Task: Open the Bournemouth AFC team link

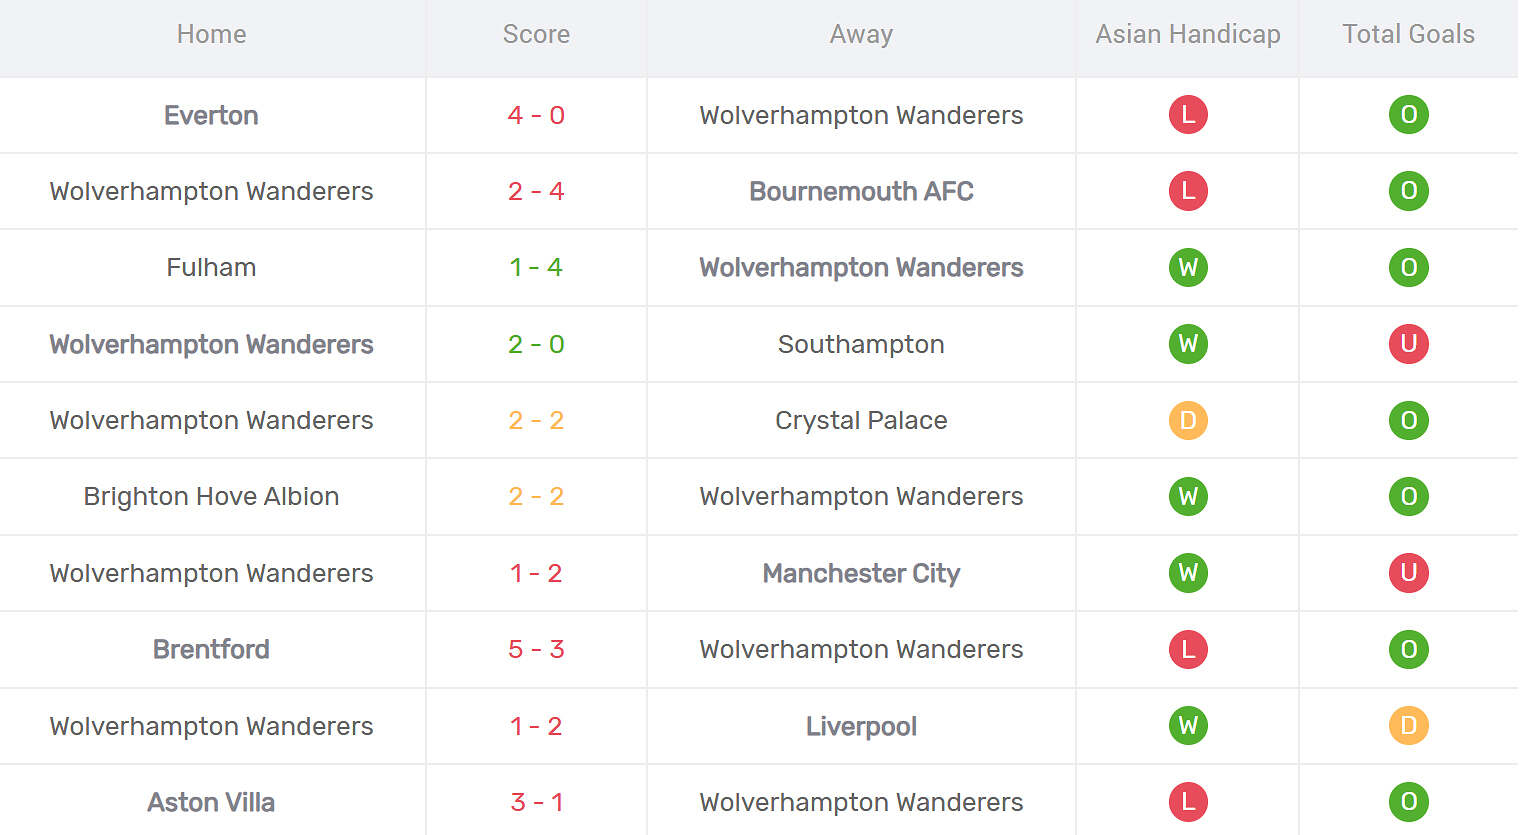Action: [861, 192]
